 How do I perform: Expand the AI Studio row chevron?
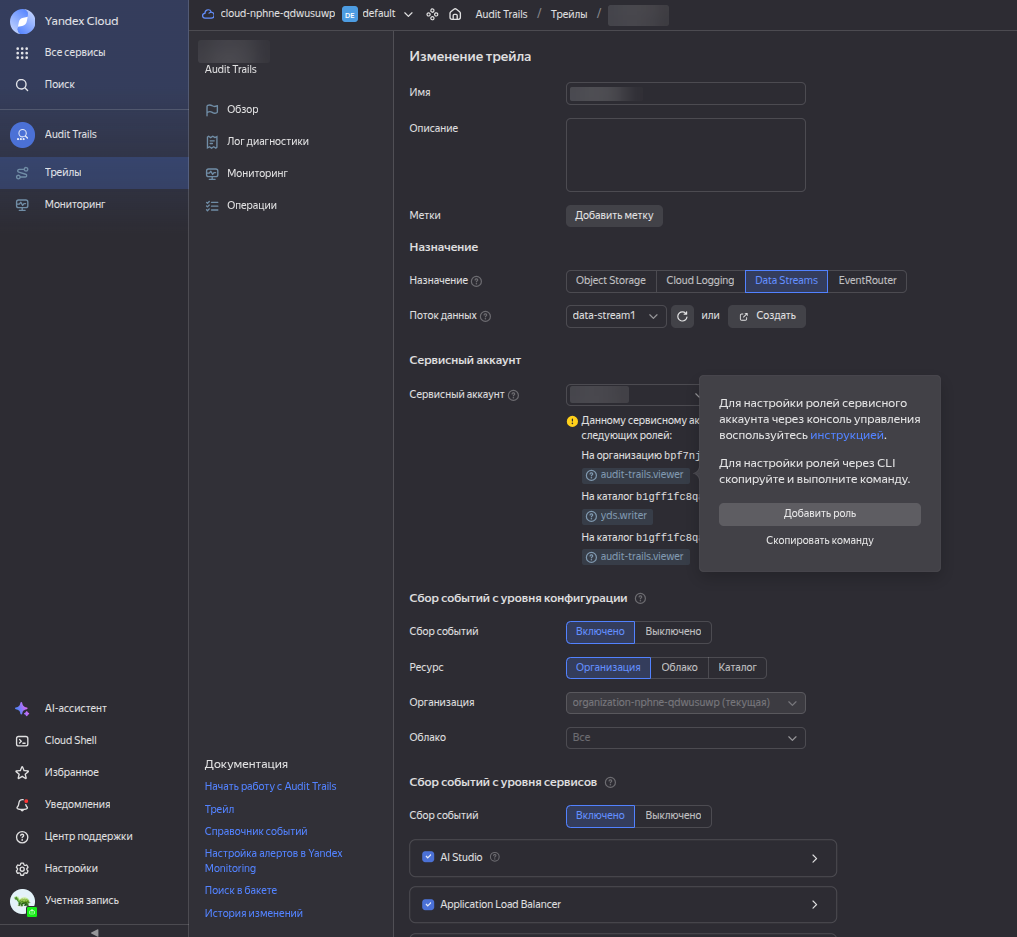pos(815,859)
